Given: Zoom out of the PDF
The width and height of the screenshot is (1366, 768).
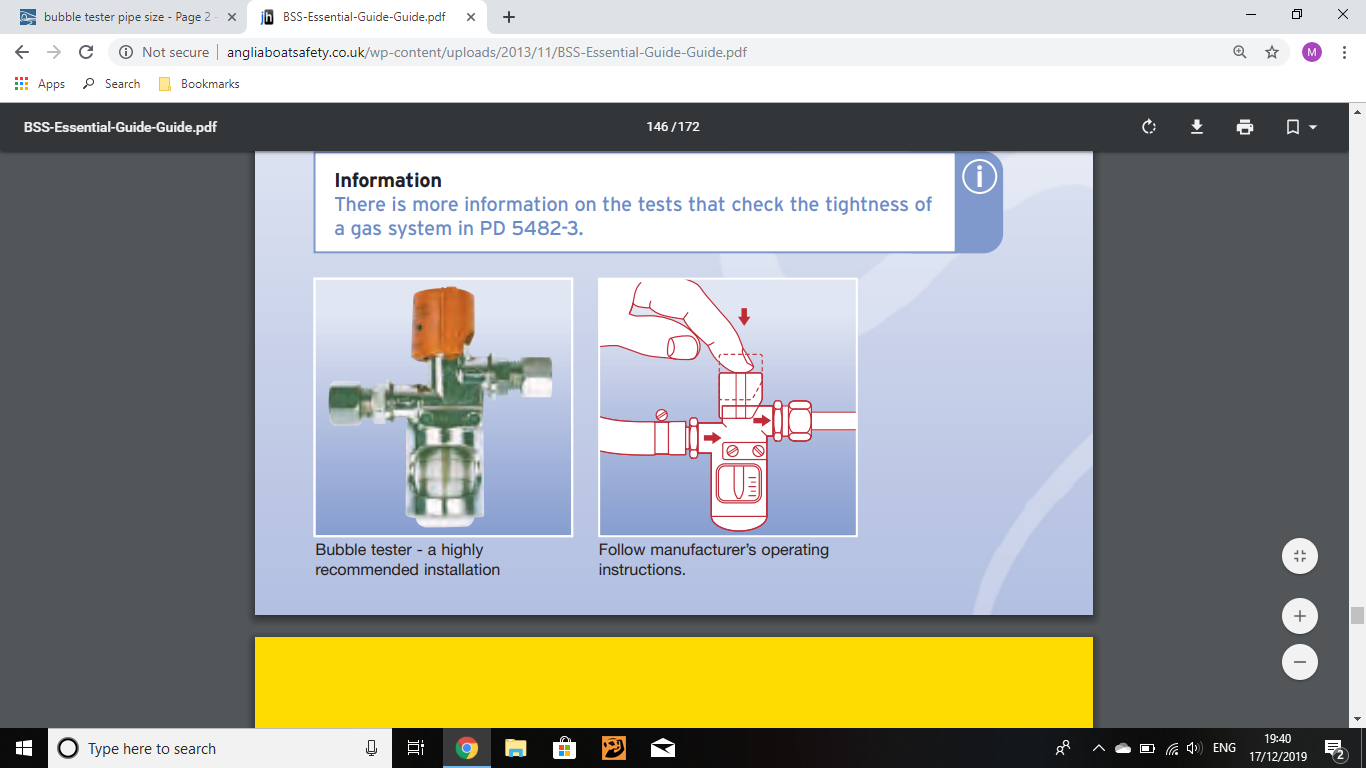Looking at the screenshot, I should [x=1299, y=662].
